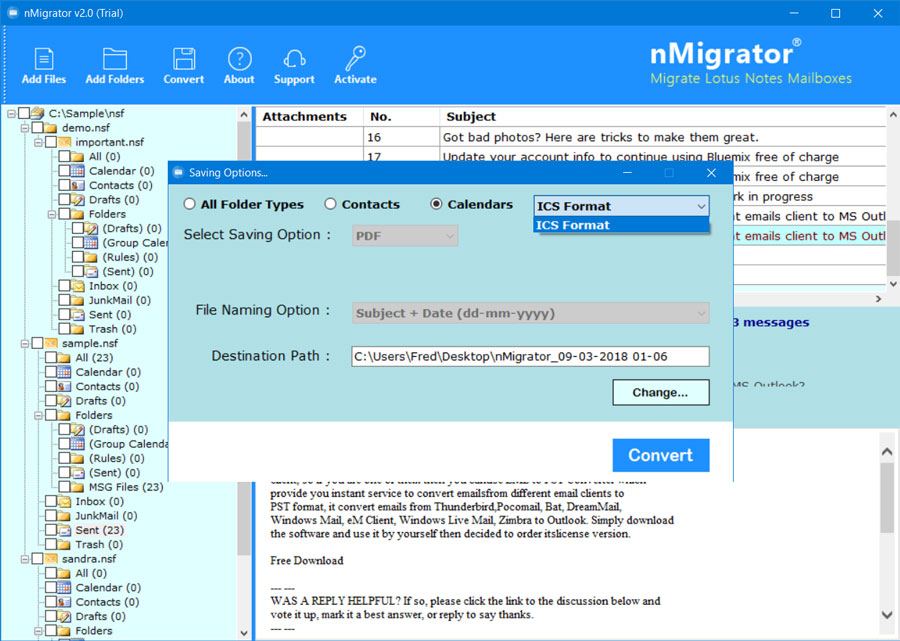This screenshot has width=900, height=641.
Task: Click the sample.nsf mailbox icon in the tree
Action: 51,343
